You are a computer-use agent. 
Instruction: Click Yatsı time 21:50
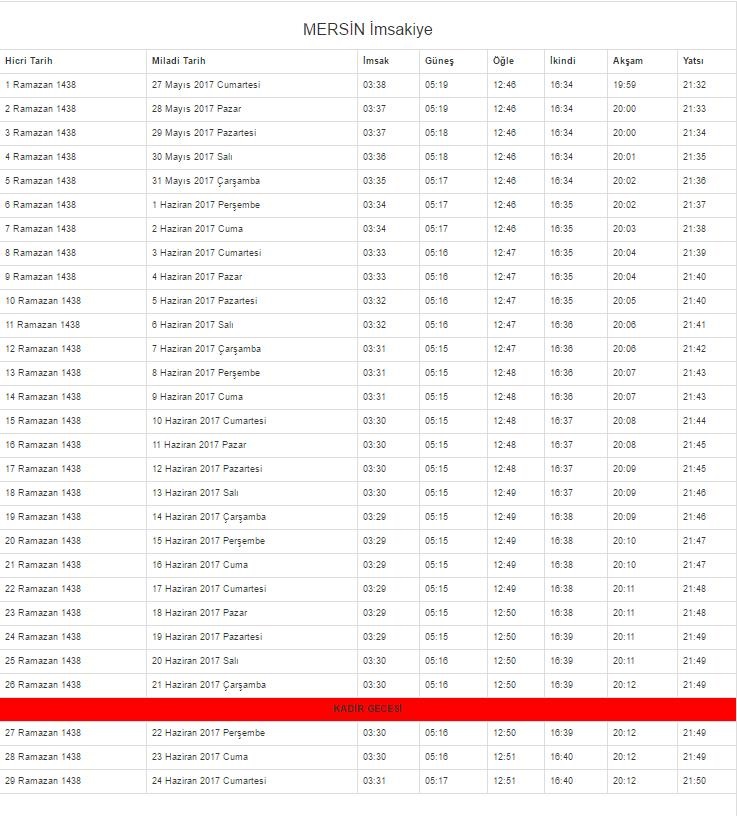pos(694,780)
